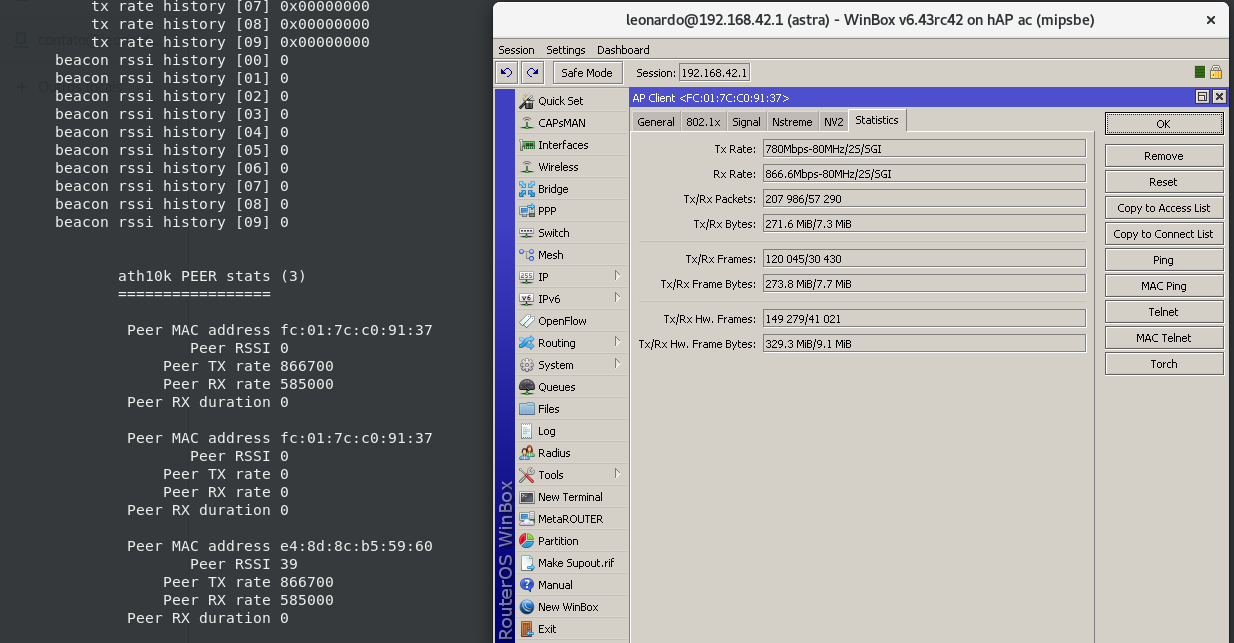The image size is (1234, 643).
Task: Click Copy to Access List button
Action: (x=1164, y=208)
